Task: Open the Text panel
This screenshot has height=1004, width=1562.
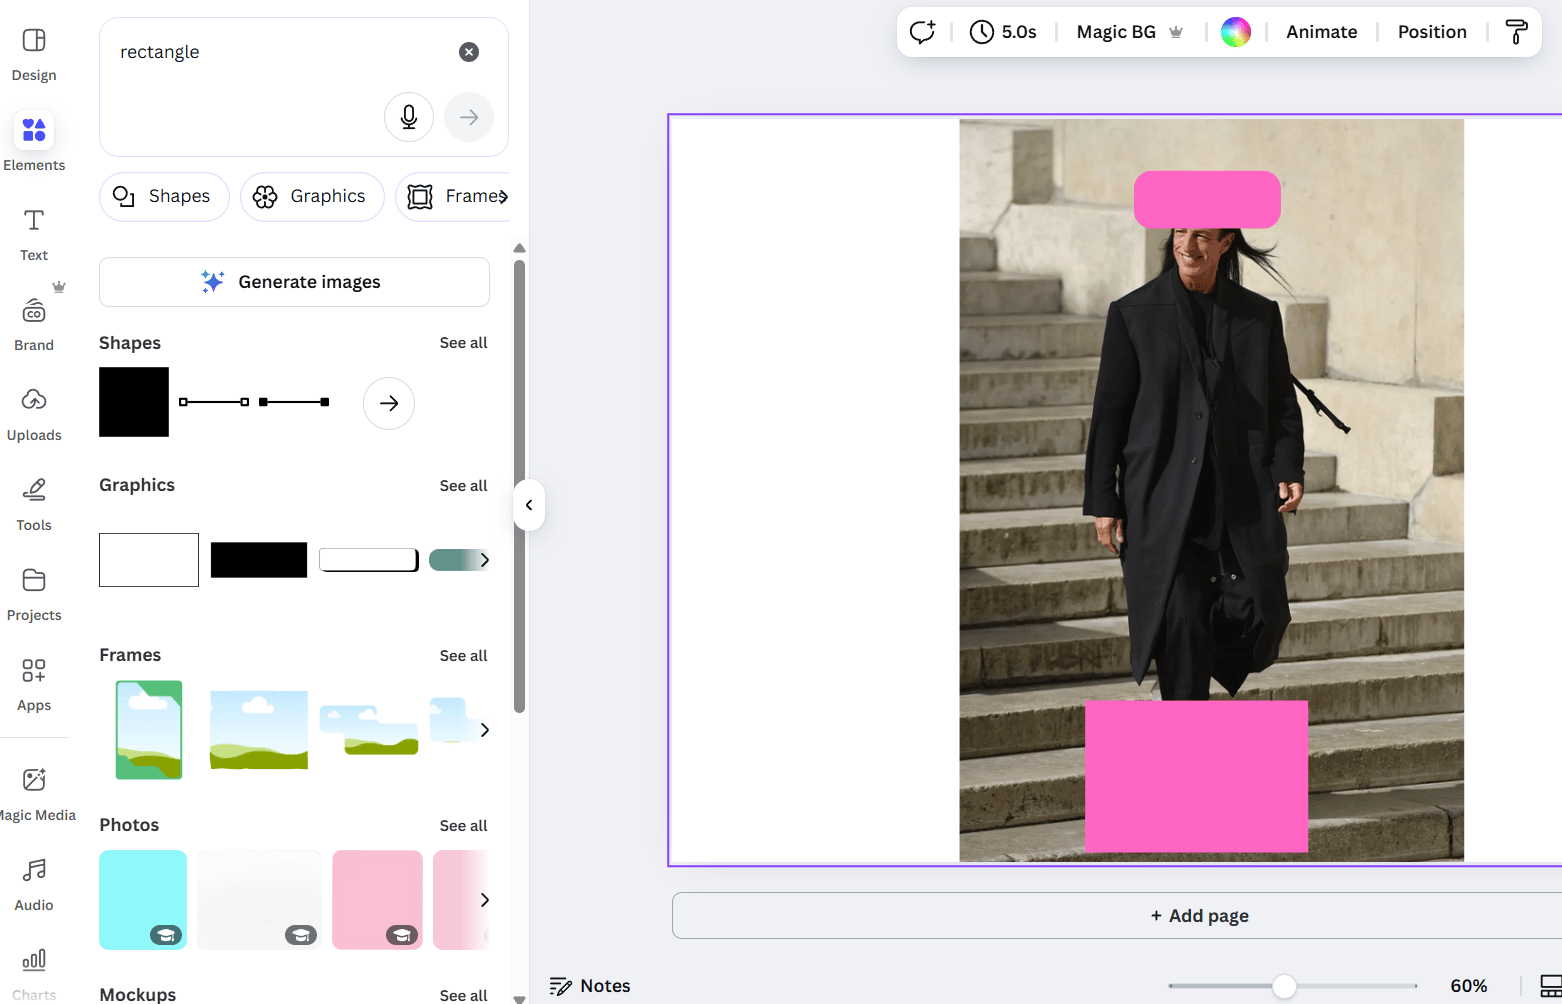Action: pyautogui.click(x=34, y=234)
